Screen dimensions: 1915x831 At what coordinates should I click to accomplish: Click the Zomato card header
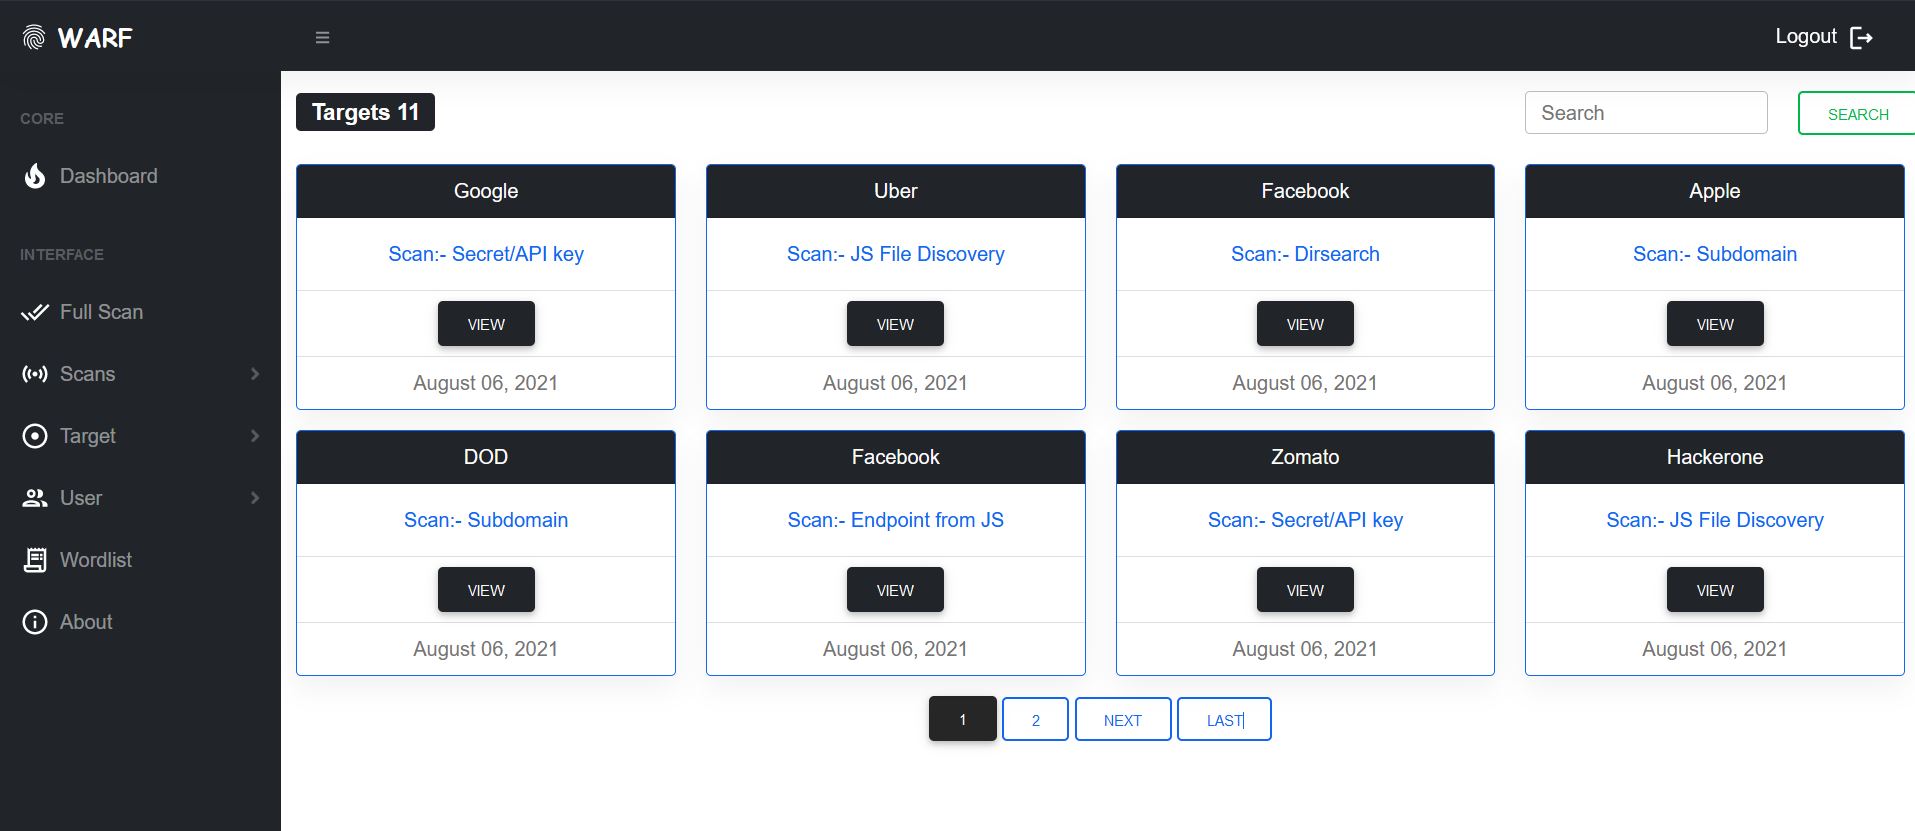click(1305, 457)
